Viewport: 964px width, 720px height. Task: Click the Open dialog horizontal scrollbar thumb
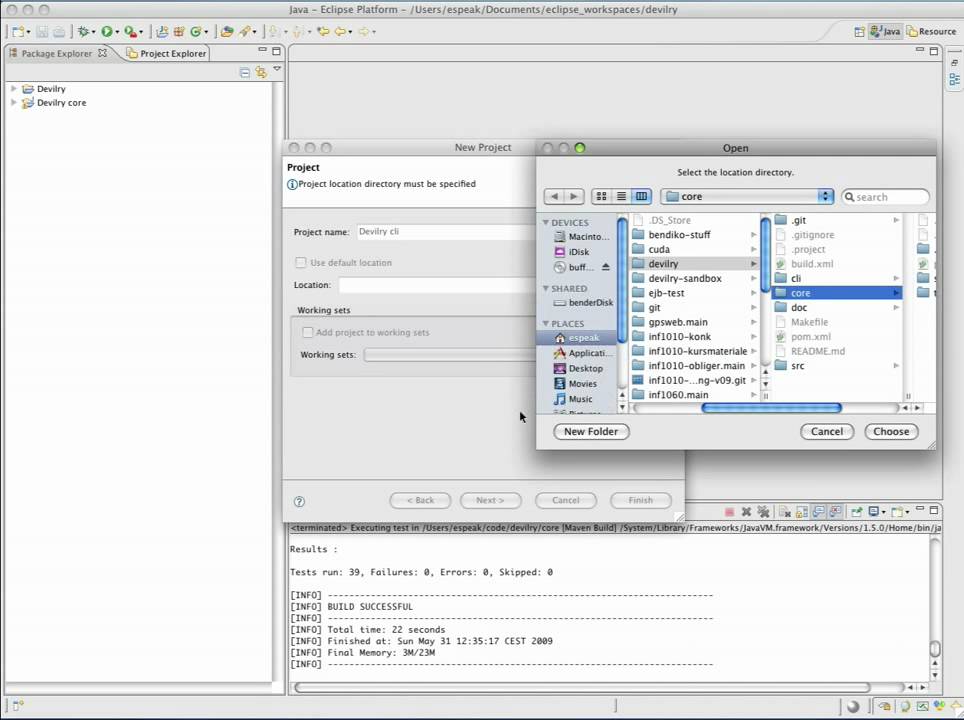coord(771,408)
